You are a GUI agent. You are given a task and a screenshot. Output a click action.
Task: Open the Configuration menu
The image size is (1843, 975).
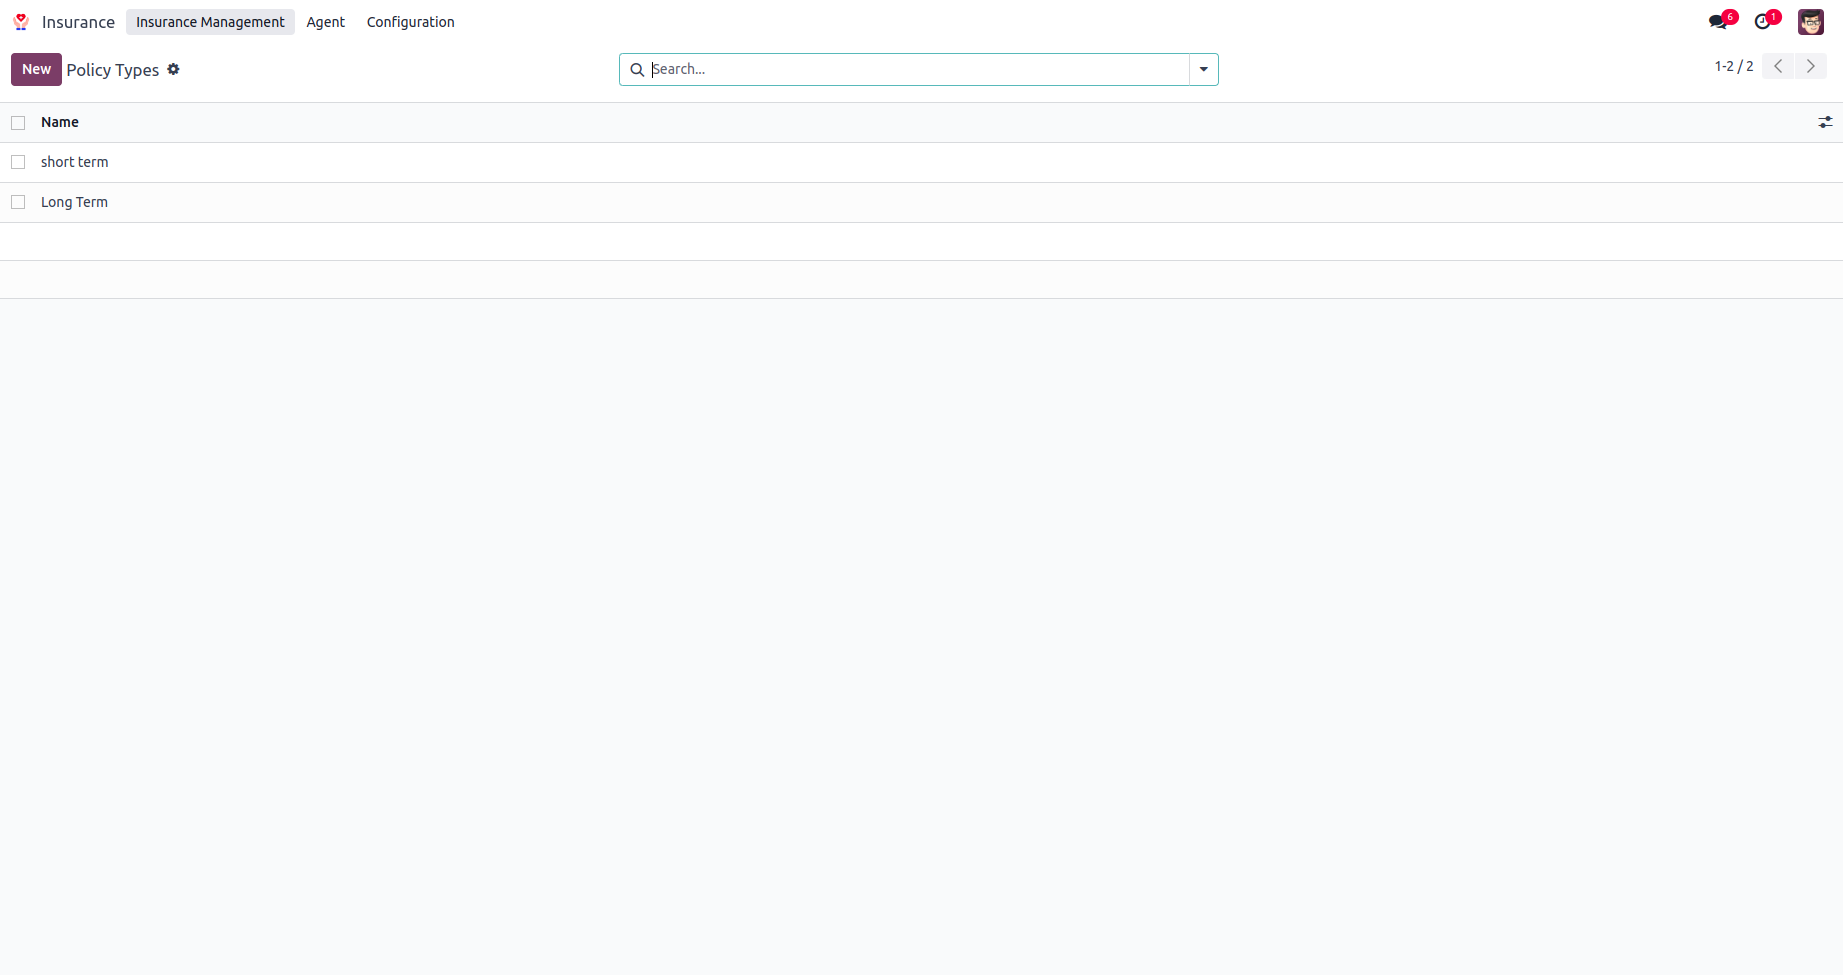tap(411, 22)
